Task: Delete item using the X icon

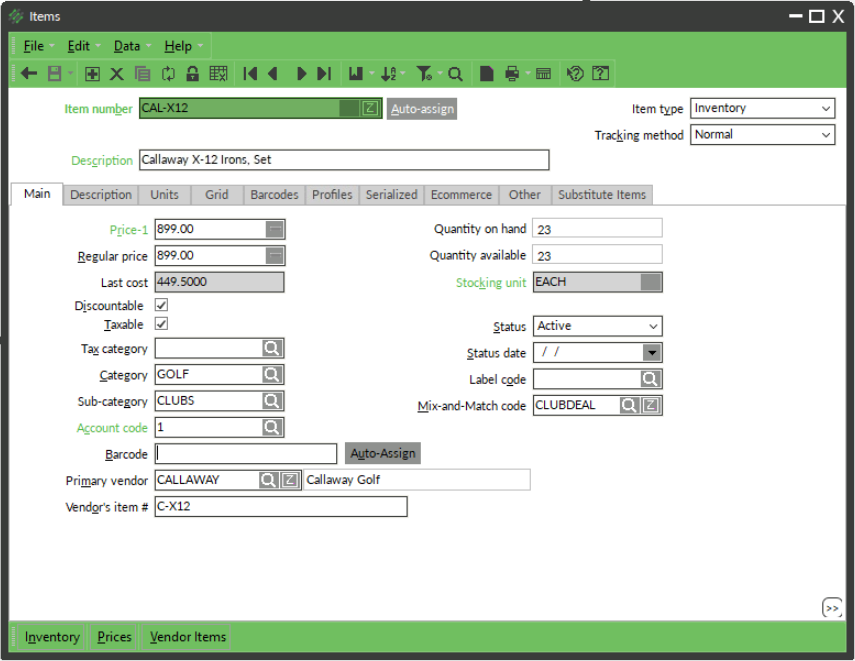Action: click(117, 74)
